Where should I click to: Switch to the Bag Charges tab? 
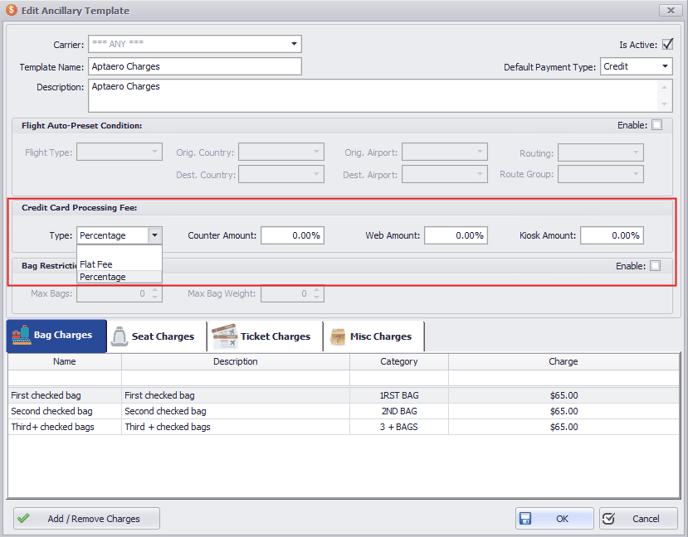click(56, 336)
